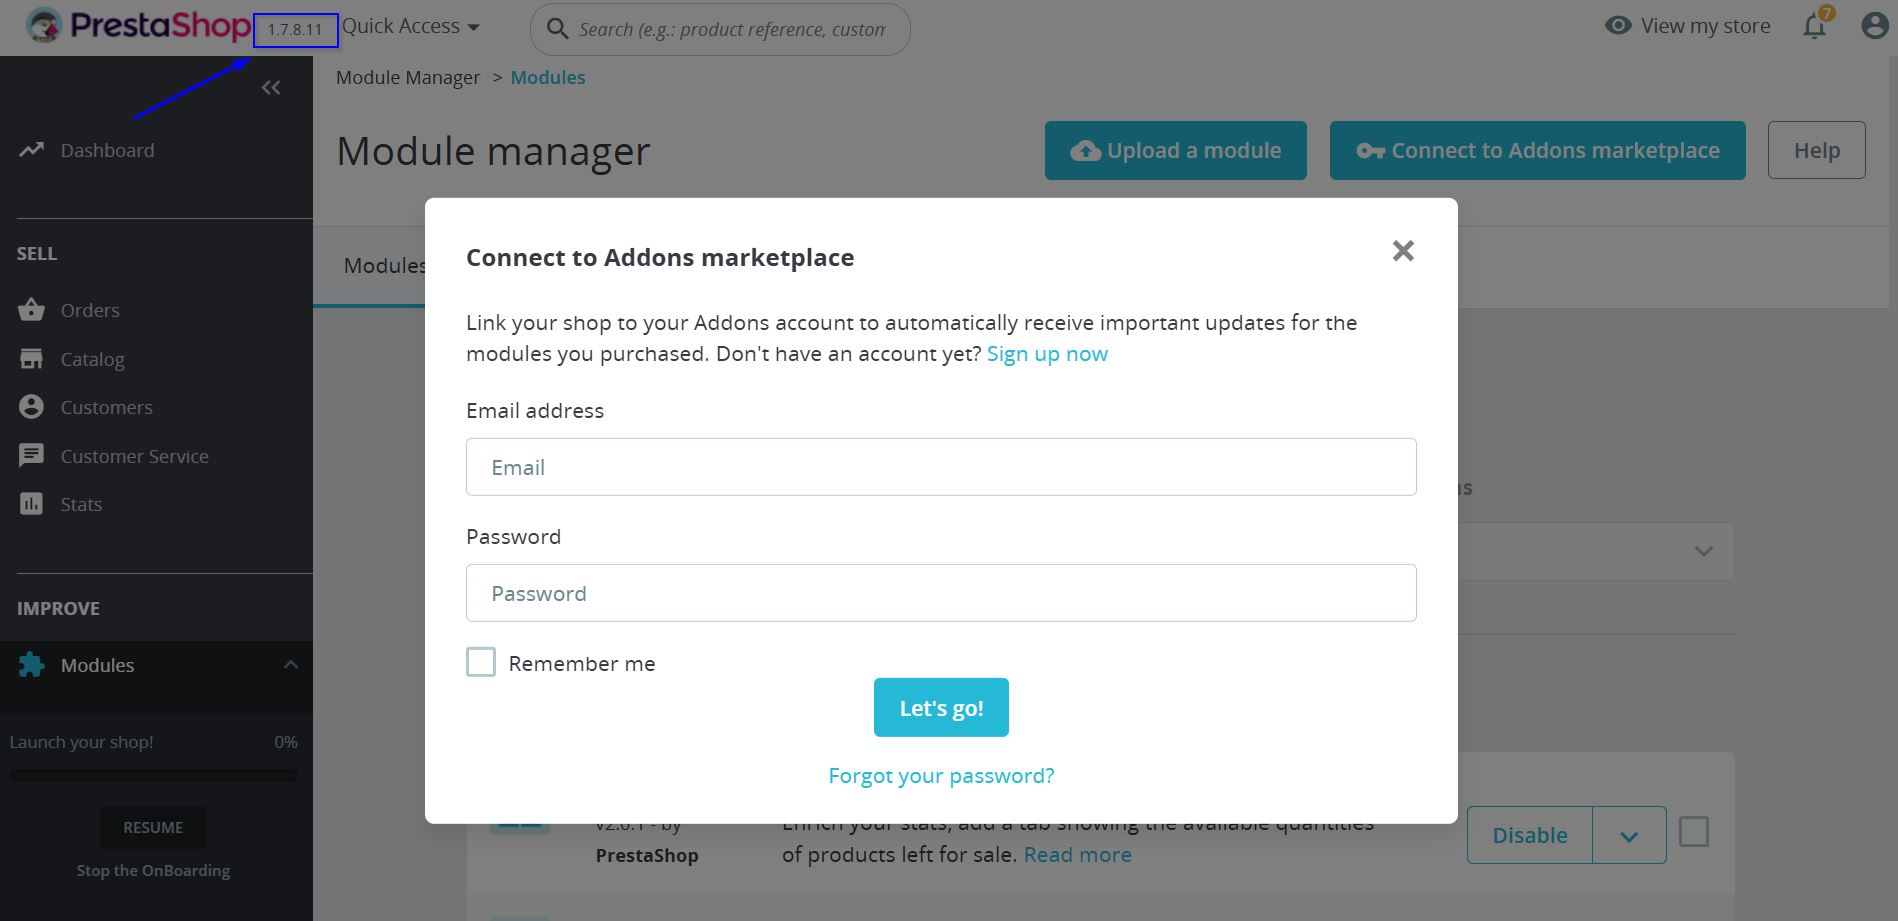1898x921 pixels.
Task: Click the Let's go! button
Action: click(x=941, y=708)
